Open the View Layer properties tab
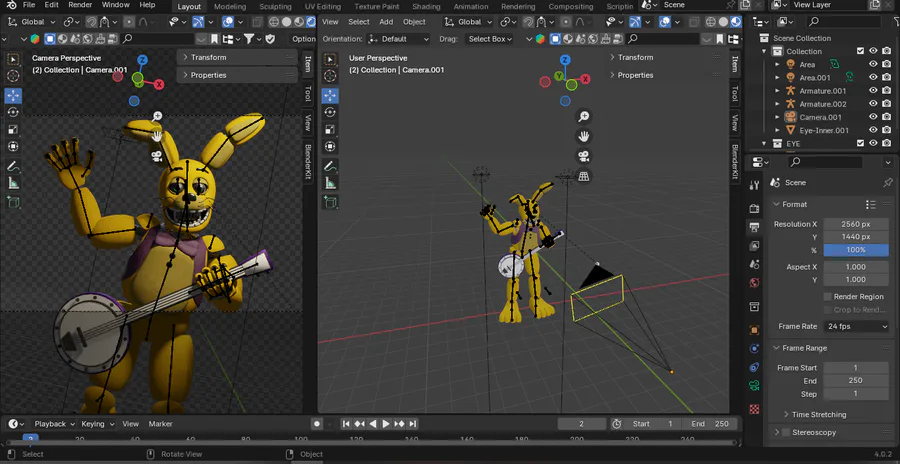 pyautogui.click(x=754, y=245)
